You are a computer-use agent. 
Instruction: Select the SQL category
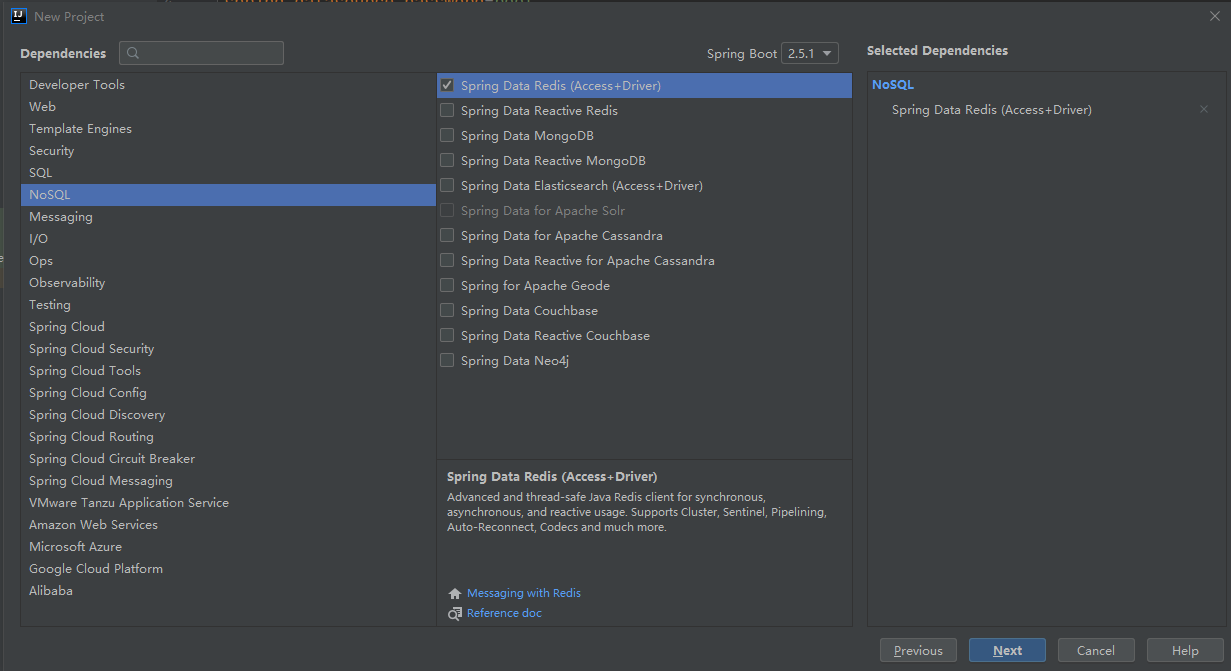(41, 173)
